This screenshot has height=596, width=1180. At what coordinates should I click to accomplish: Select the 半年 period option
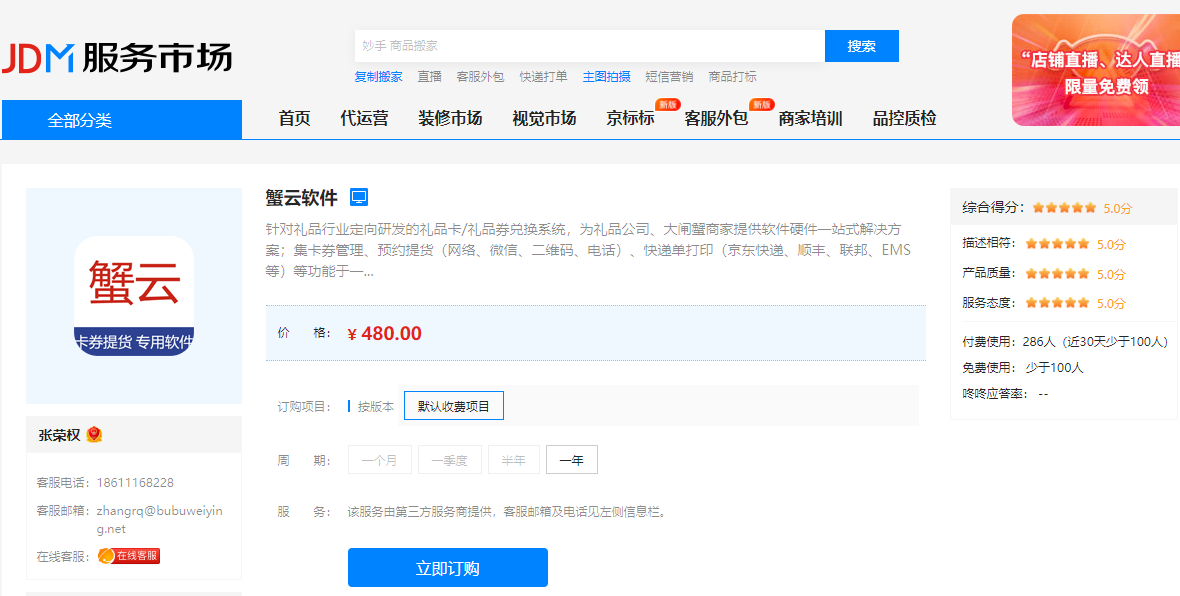pyautogui.click(x=514, y=460)
